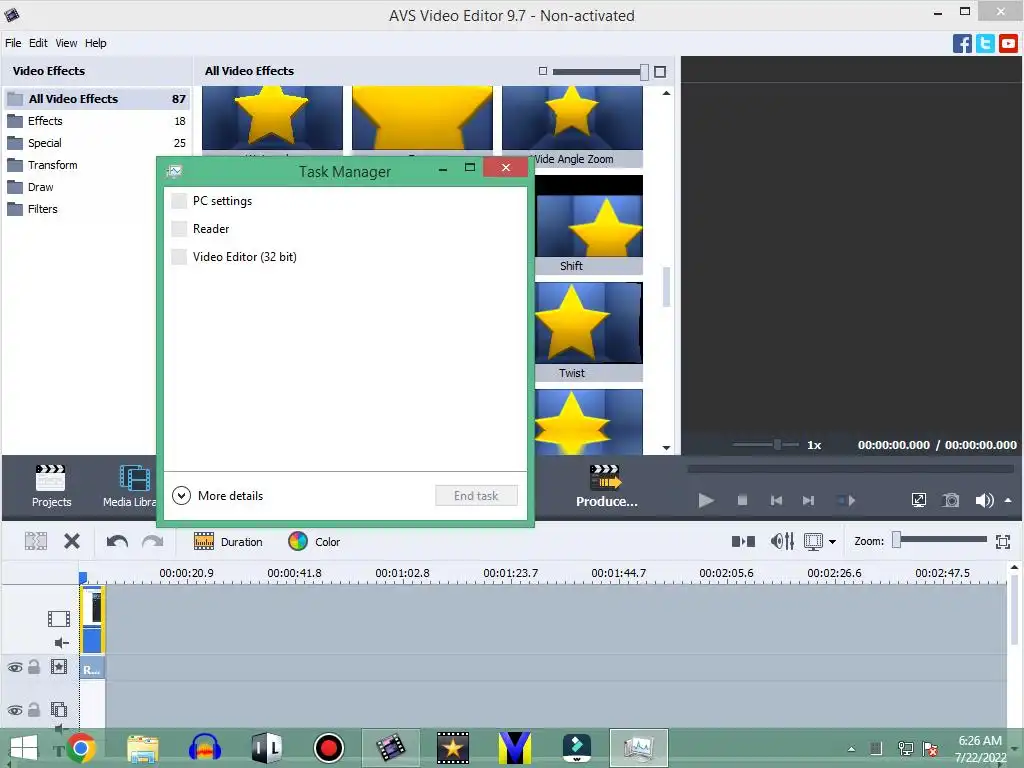This screenshot has width=1024, height=768.
Task: Toggle overlay track visibility eye
Action: coord(14,710)
